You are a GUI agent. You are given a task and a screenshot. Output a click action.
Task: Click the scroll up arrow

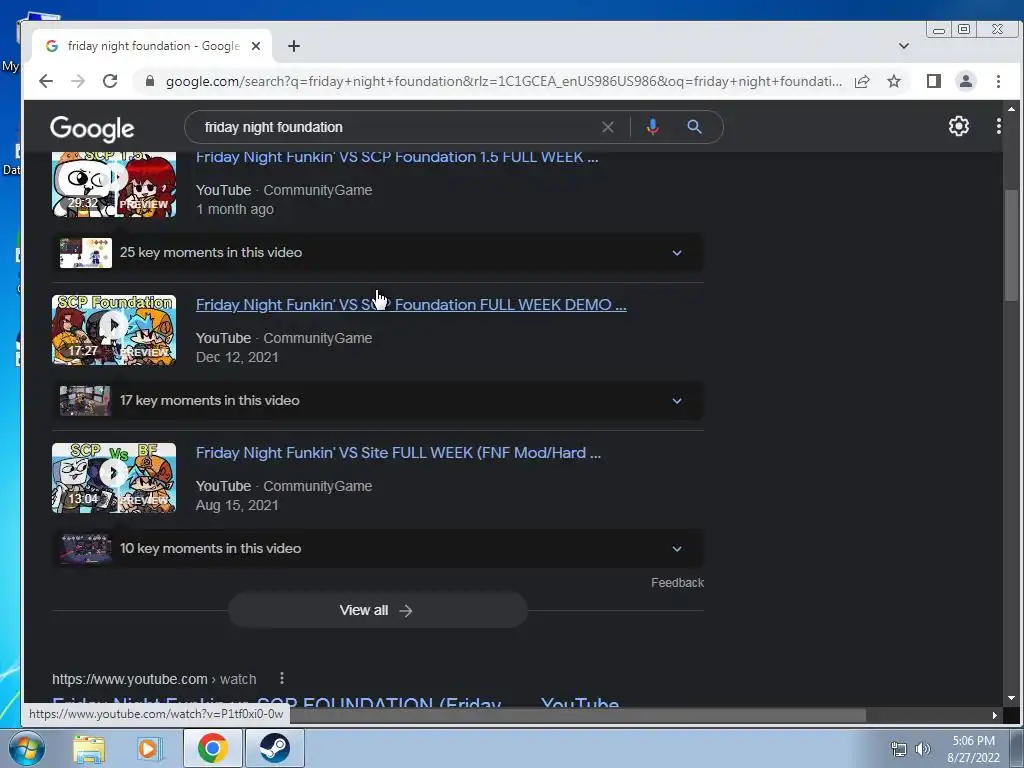[x=1011, y=109]
